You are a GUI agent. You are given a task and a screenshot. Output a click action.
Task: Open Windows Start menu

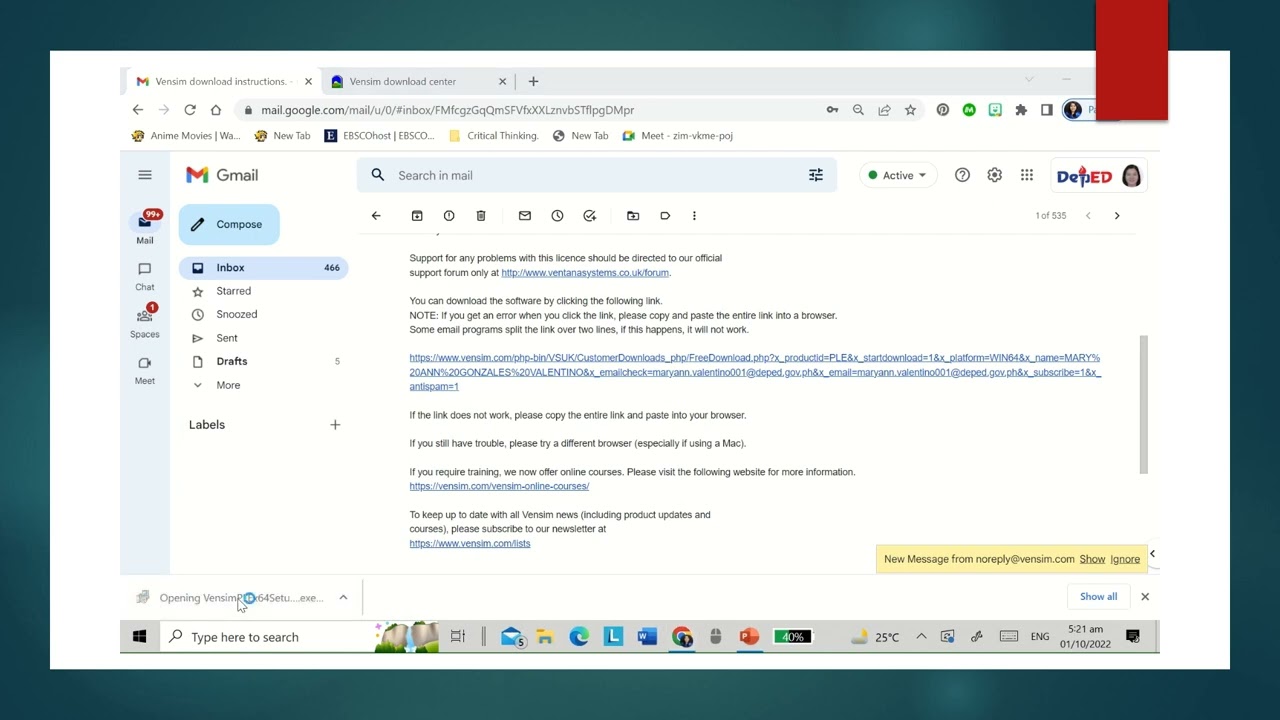(x=140, y=637)
